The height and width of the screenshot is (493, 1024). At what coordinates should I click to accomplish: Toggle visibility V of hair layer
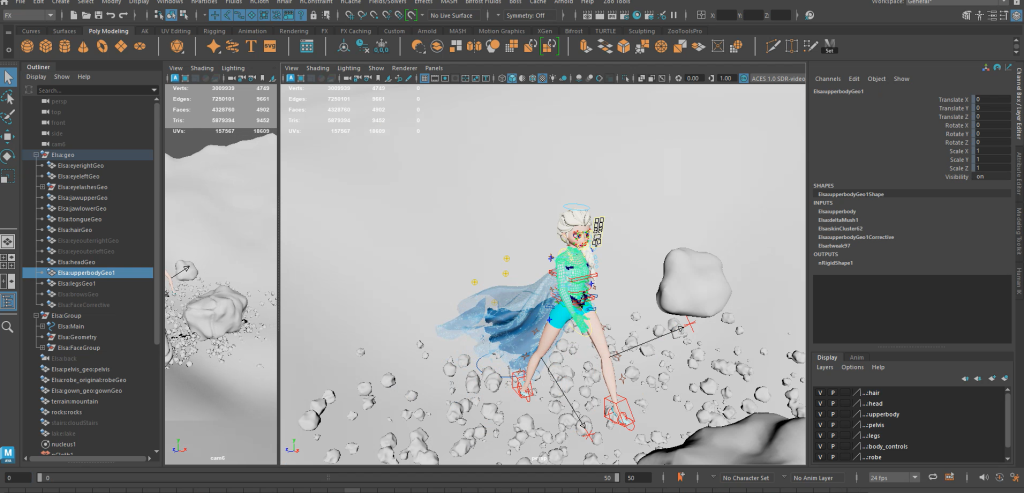click(x=820, y=392)
